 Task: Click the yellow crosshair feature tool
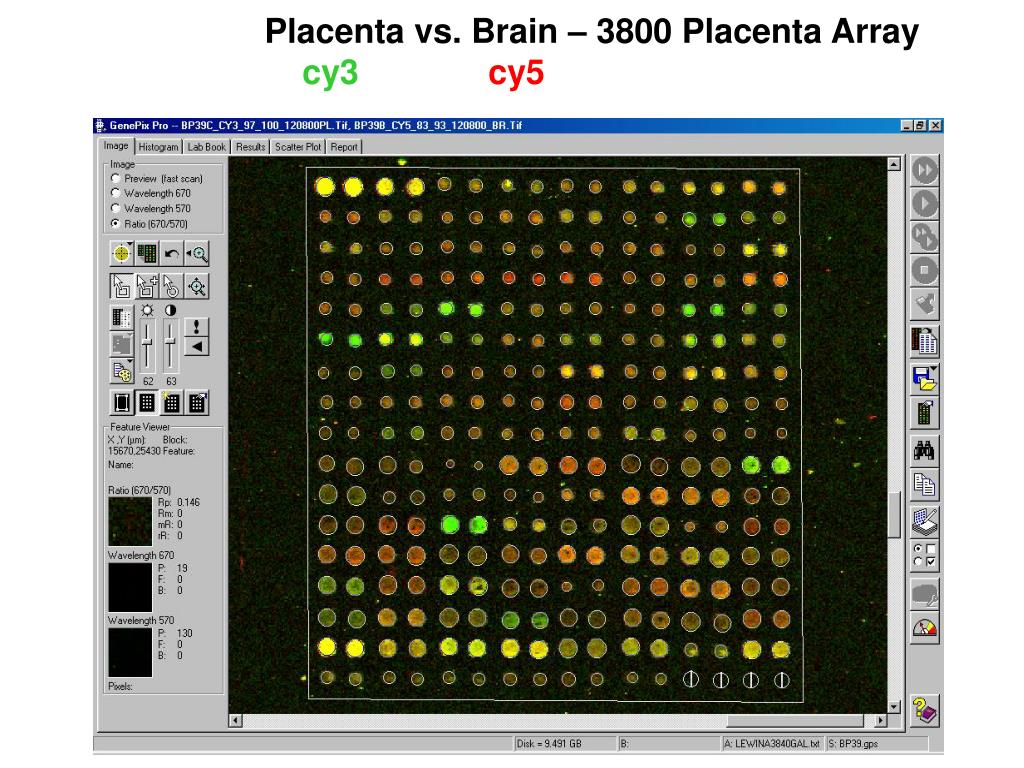[121, 253]
